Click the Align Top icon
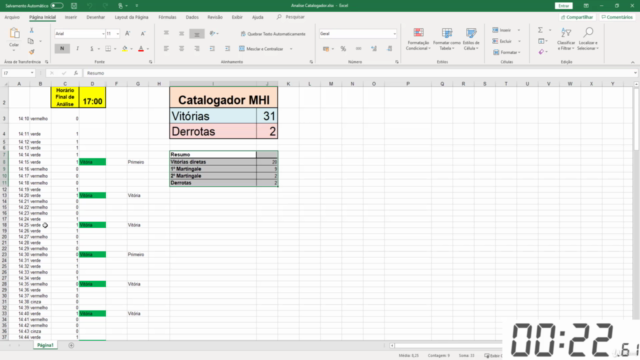 (166, 33)
